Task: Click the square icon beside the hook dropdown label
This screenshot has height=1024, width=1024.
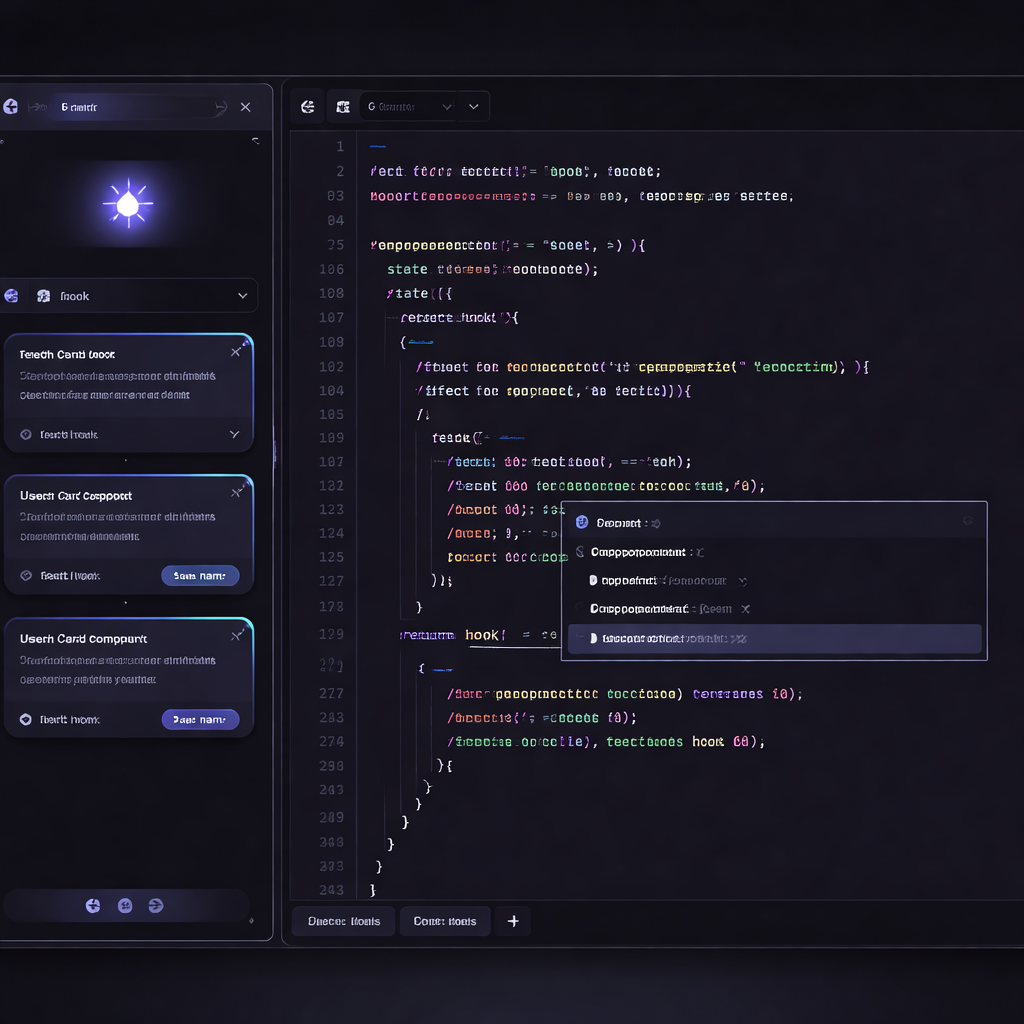Action: 43,296
